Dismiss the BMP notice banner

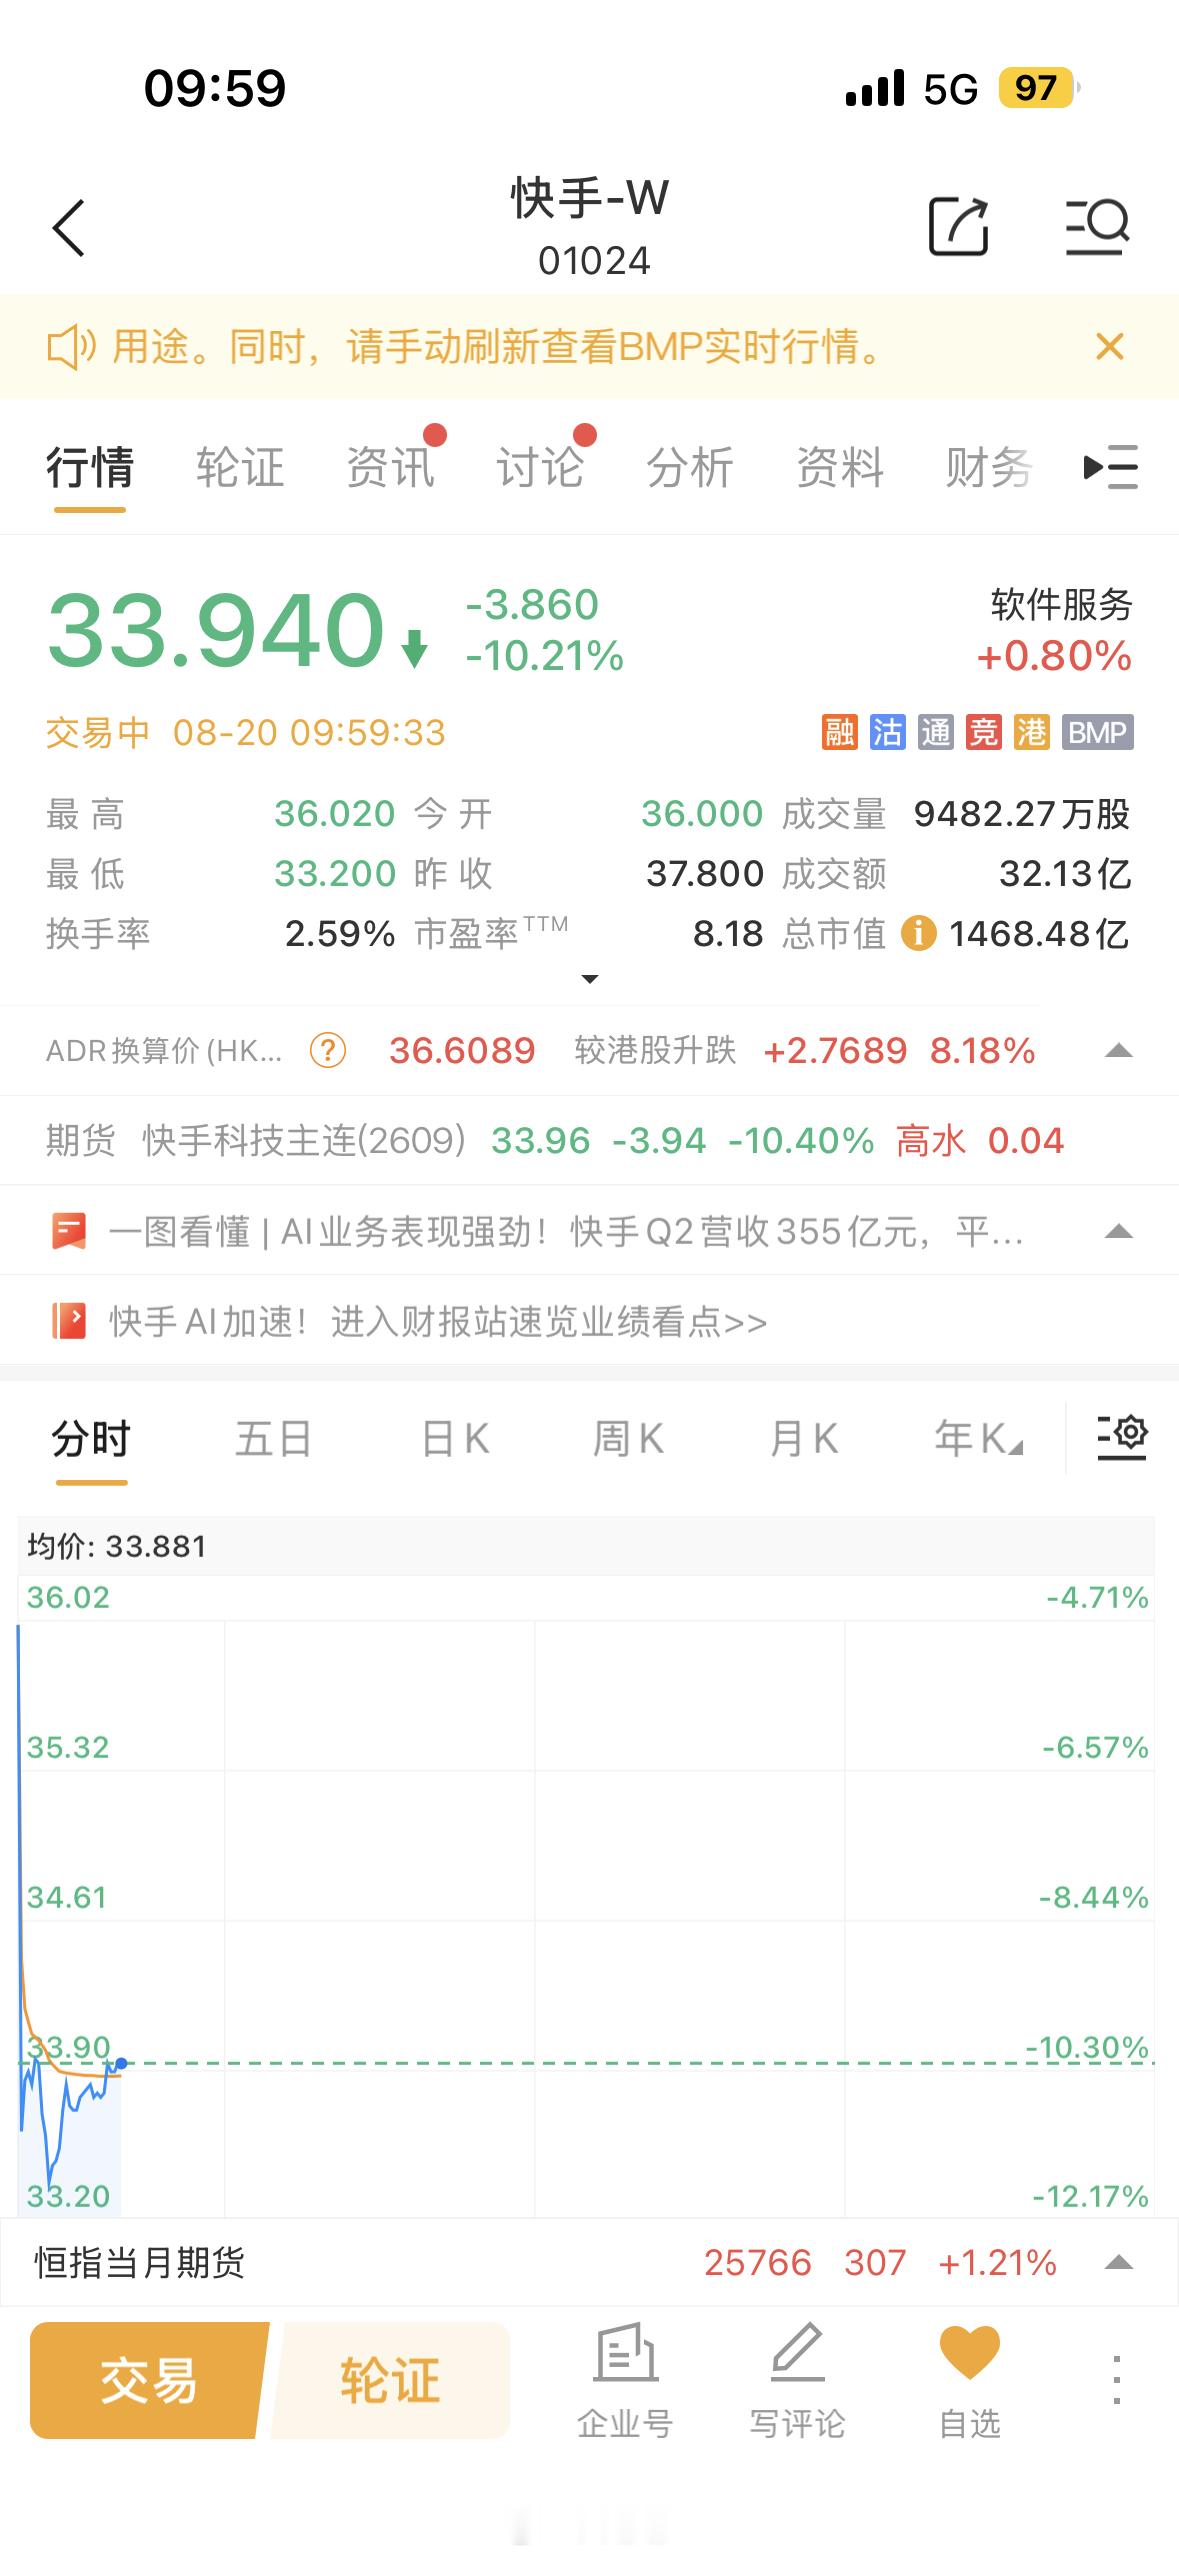1110,347
